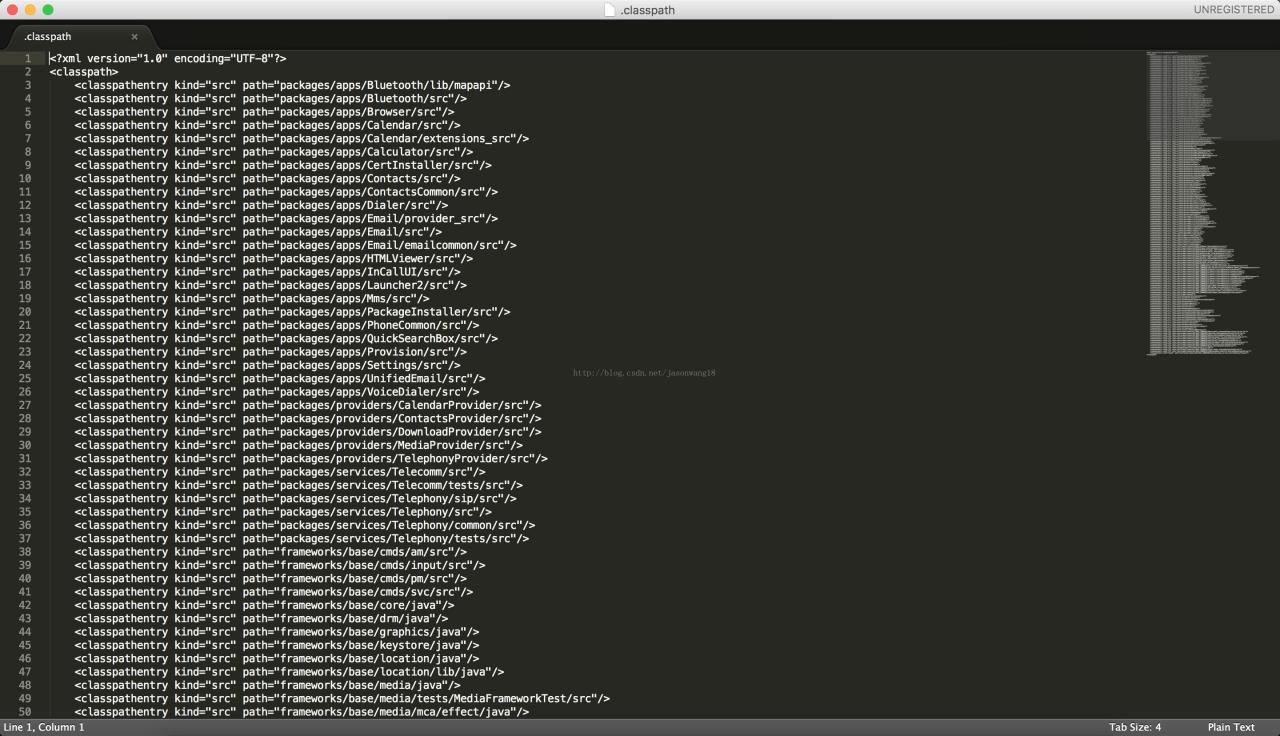Open the Tab Size: 4 indentation menu
The image size is (1280, 736).
pyautogui.click(x=1134, y=727)
